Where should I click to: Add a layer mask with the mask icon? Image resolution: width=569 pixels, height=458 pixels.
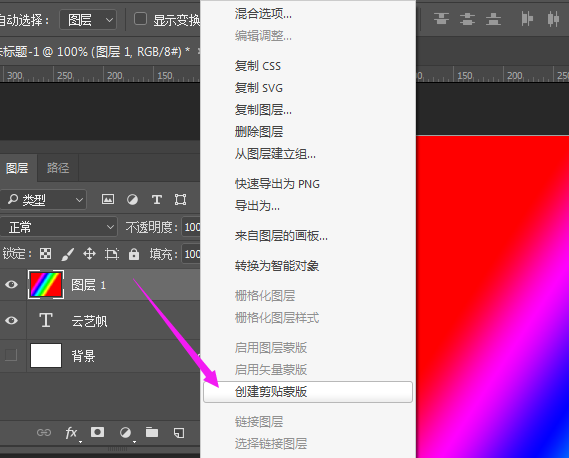click(97, 432)
